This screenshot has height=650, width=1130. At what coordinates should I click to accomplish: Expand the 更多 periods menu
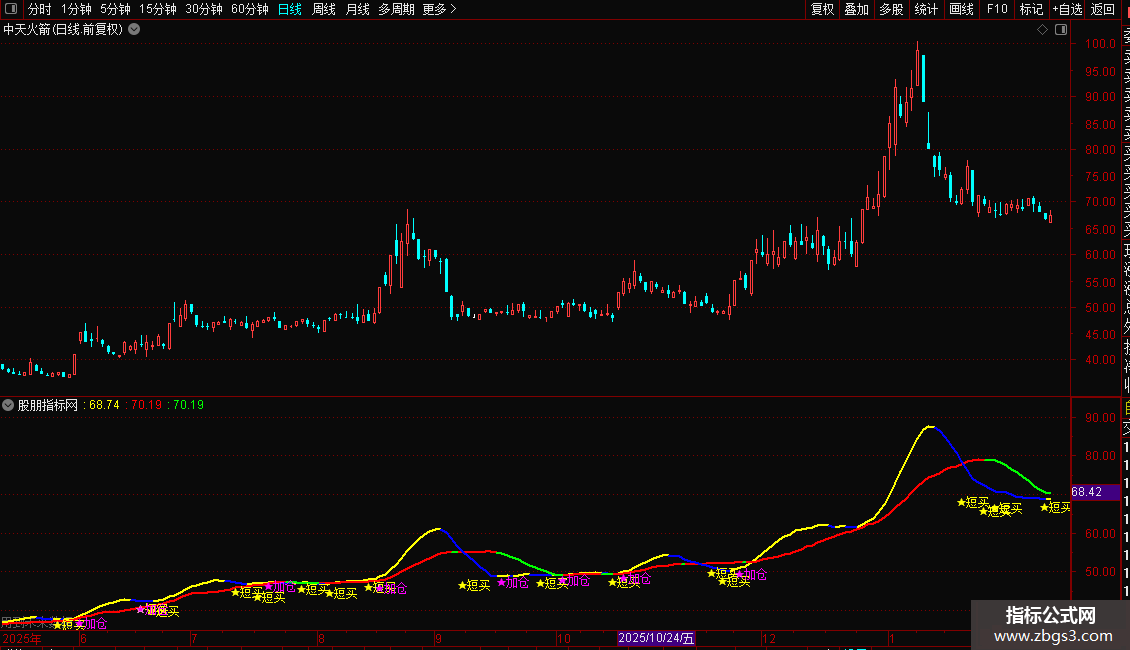(x=440, y=9)
